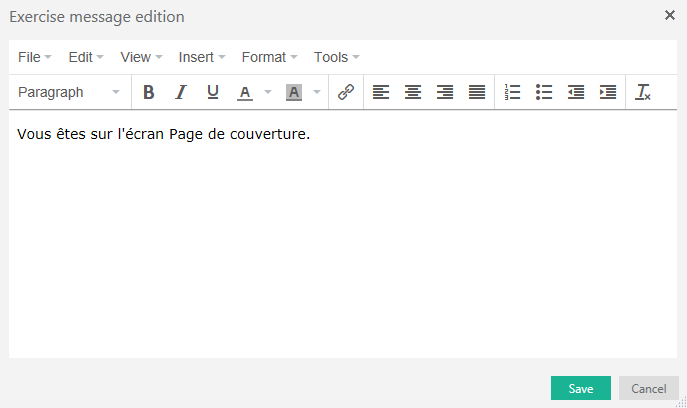
Task: Click the Save button
Action: (x=580, y=388)
